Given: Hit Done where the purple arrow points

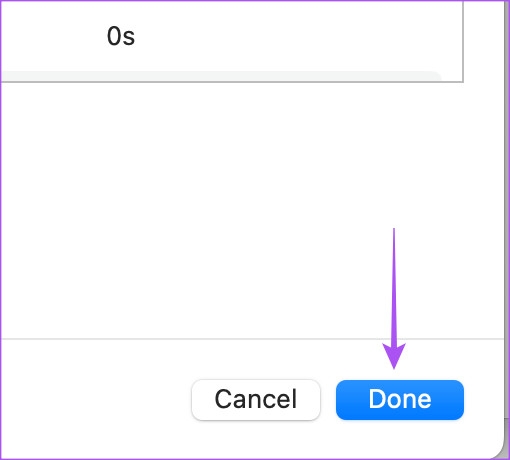Looking at the screenshot, I should click(x=400, y=399).
